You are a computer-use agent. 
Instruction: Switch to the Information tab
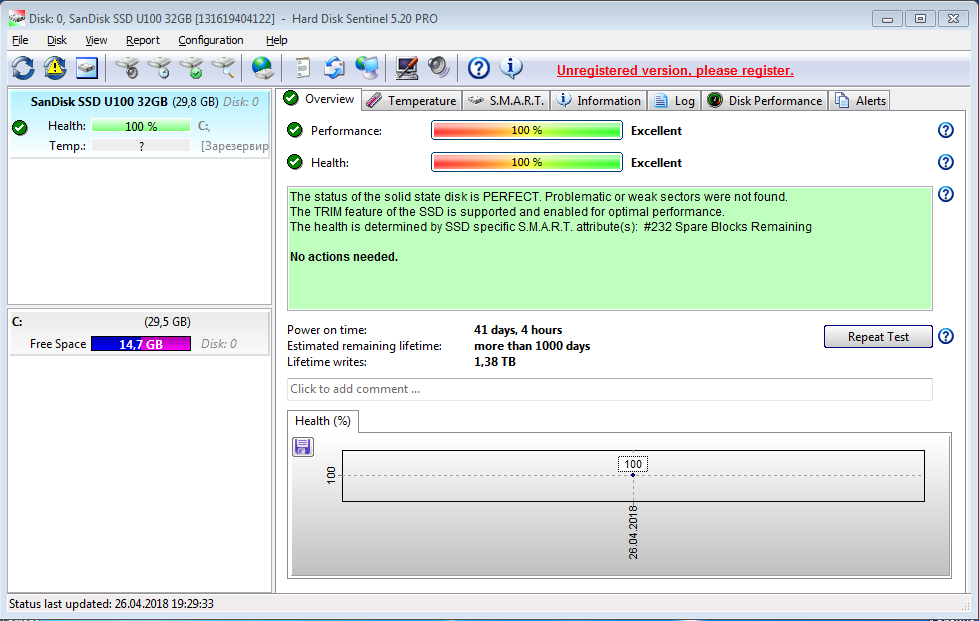pyautogui.click(x=598, y=100)
